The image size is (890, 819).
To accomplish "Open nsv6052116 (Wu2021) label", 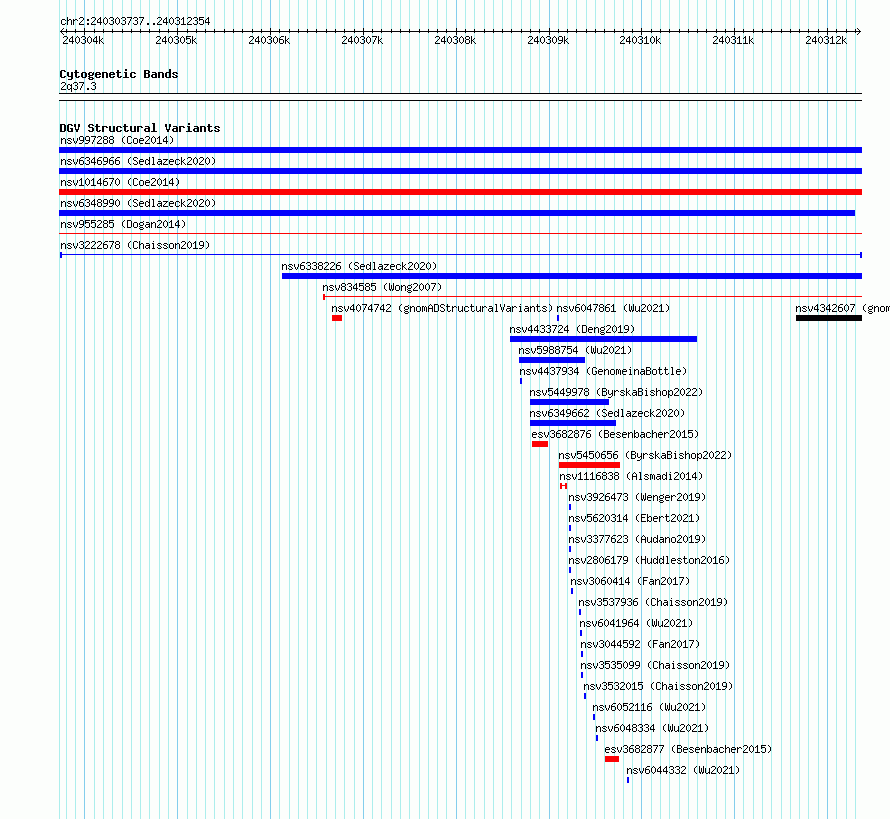I will [649, 707].
